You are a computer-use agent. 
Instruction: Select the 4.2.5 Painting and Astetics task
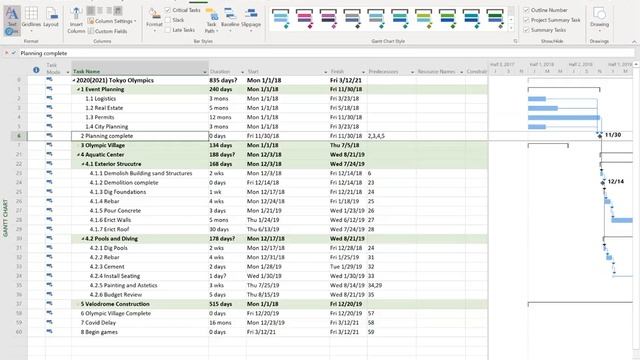click(x=123, y=285)
